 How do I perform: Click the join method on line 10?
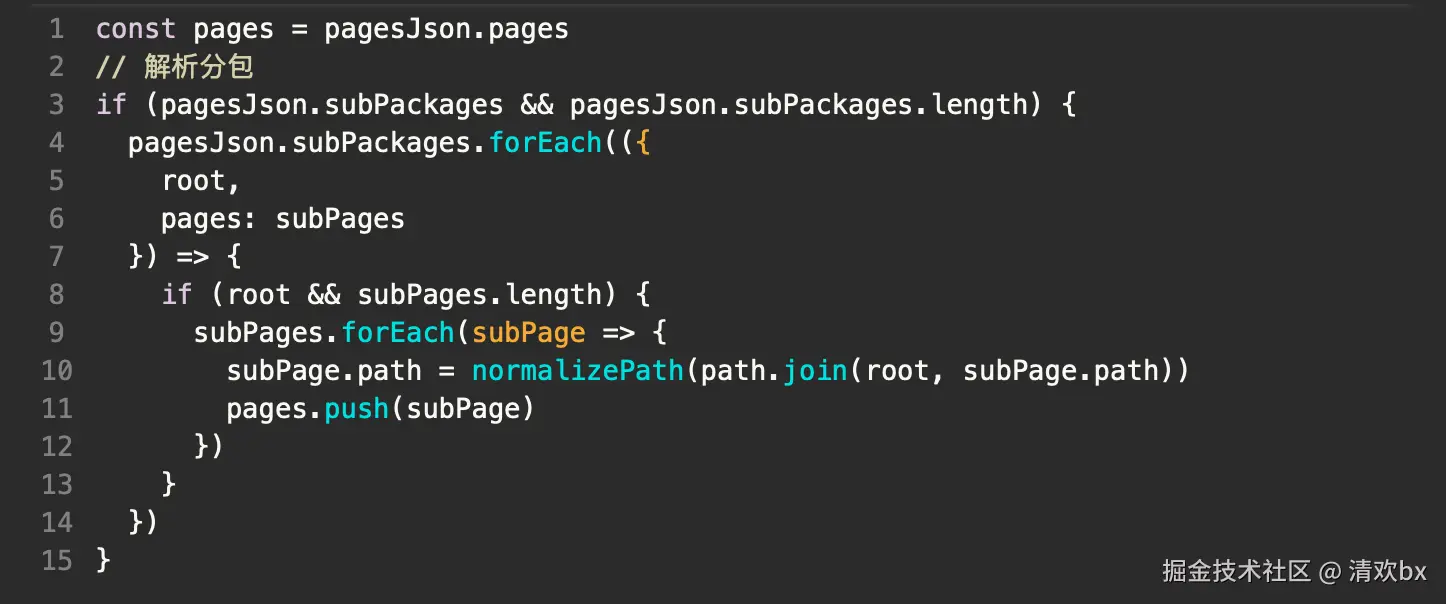point(815,371)
